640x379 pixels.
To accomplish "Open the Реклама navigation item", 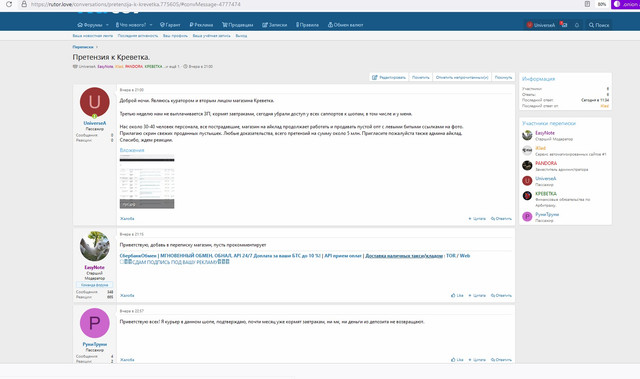I will [201, 25].
